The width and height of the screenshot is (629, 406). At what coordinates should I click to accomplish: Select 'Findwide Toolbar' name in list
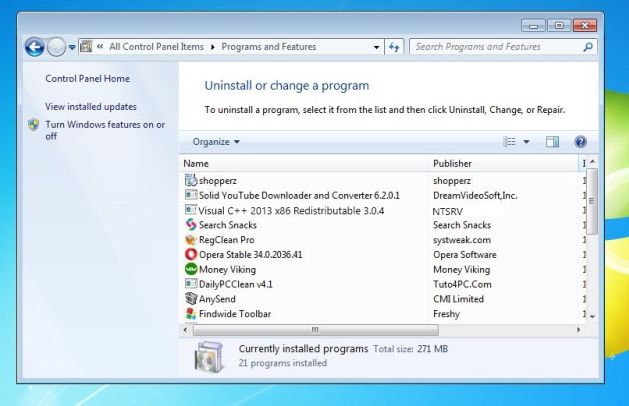(x=235, y=314)
